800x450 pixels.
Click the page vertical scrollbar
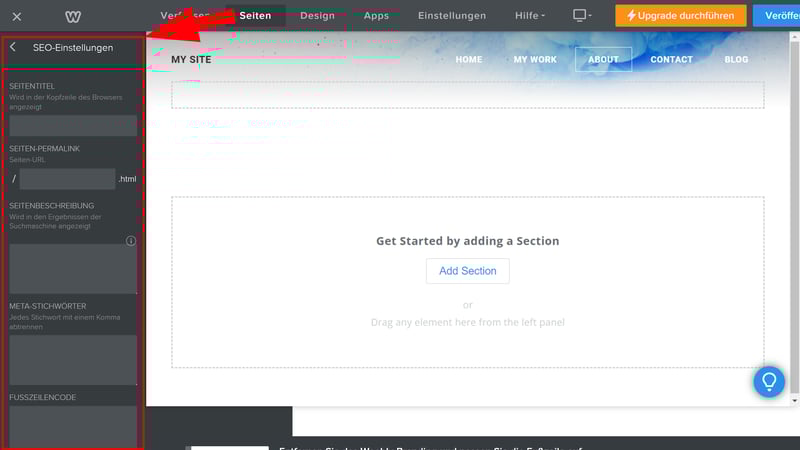tap(794, 217)
